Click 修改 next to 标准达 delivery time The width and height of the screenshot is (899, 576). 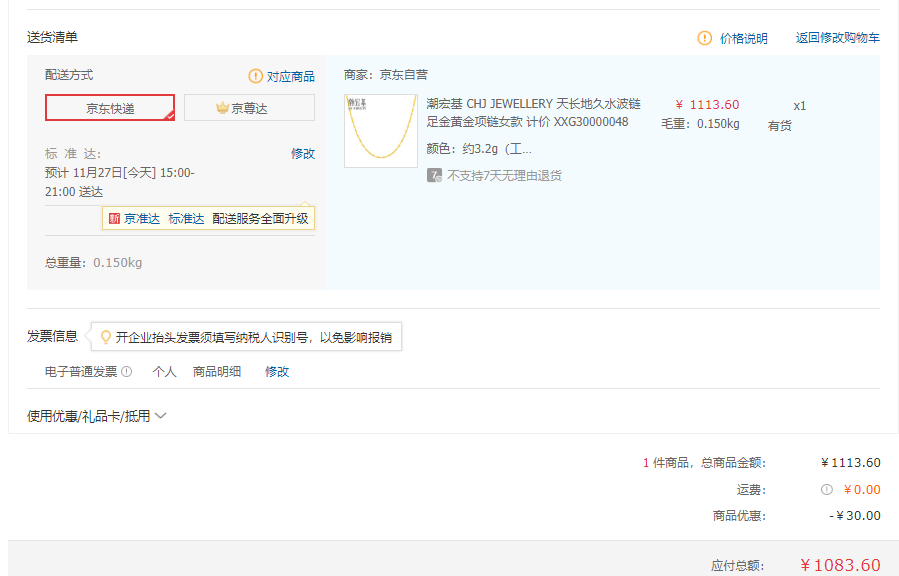pyautogui.click(x=303, y=154)
